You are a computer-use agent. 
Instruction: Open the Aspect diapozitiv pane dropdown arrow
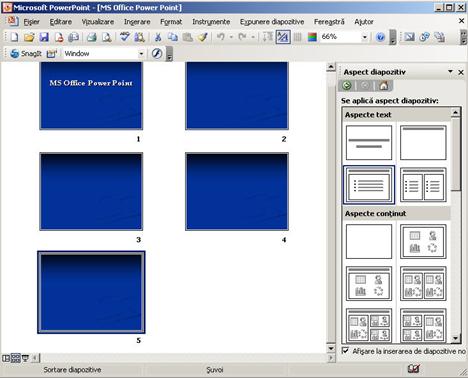pyautogui.click(x=450, y=72)
